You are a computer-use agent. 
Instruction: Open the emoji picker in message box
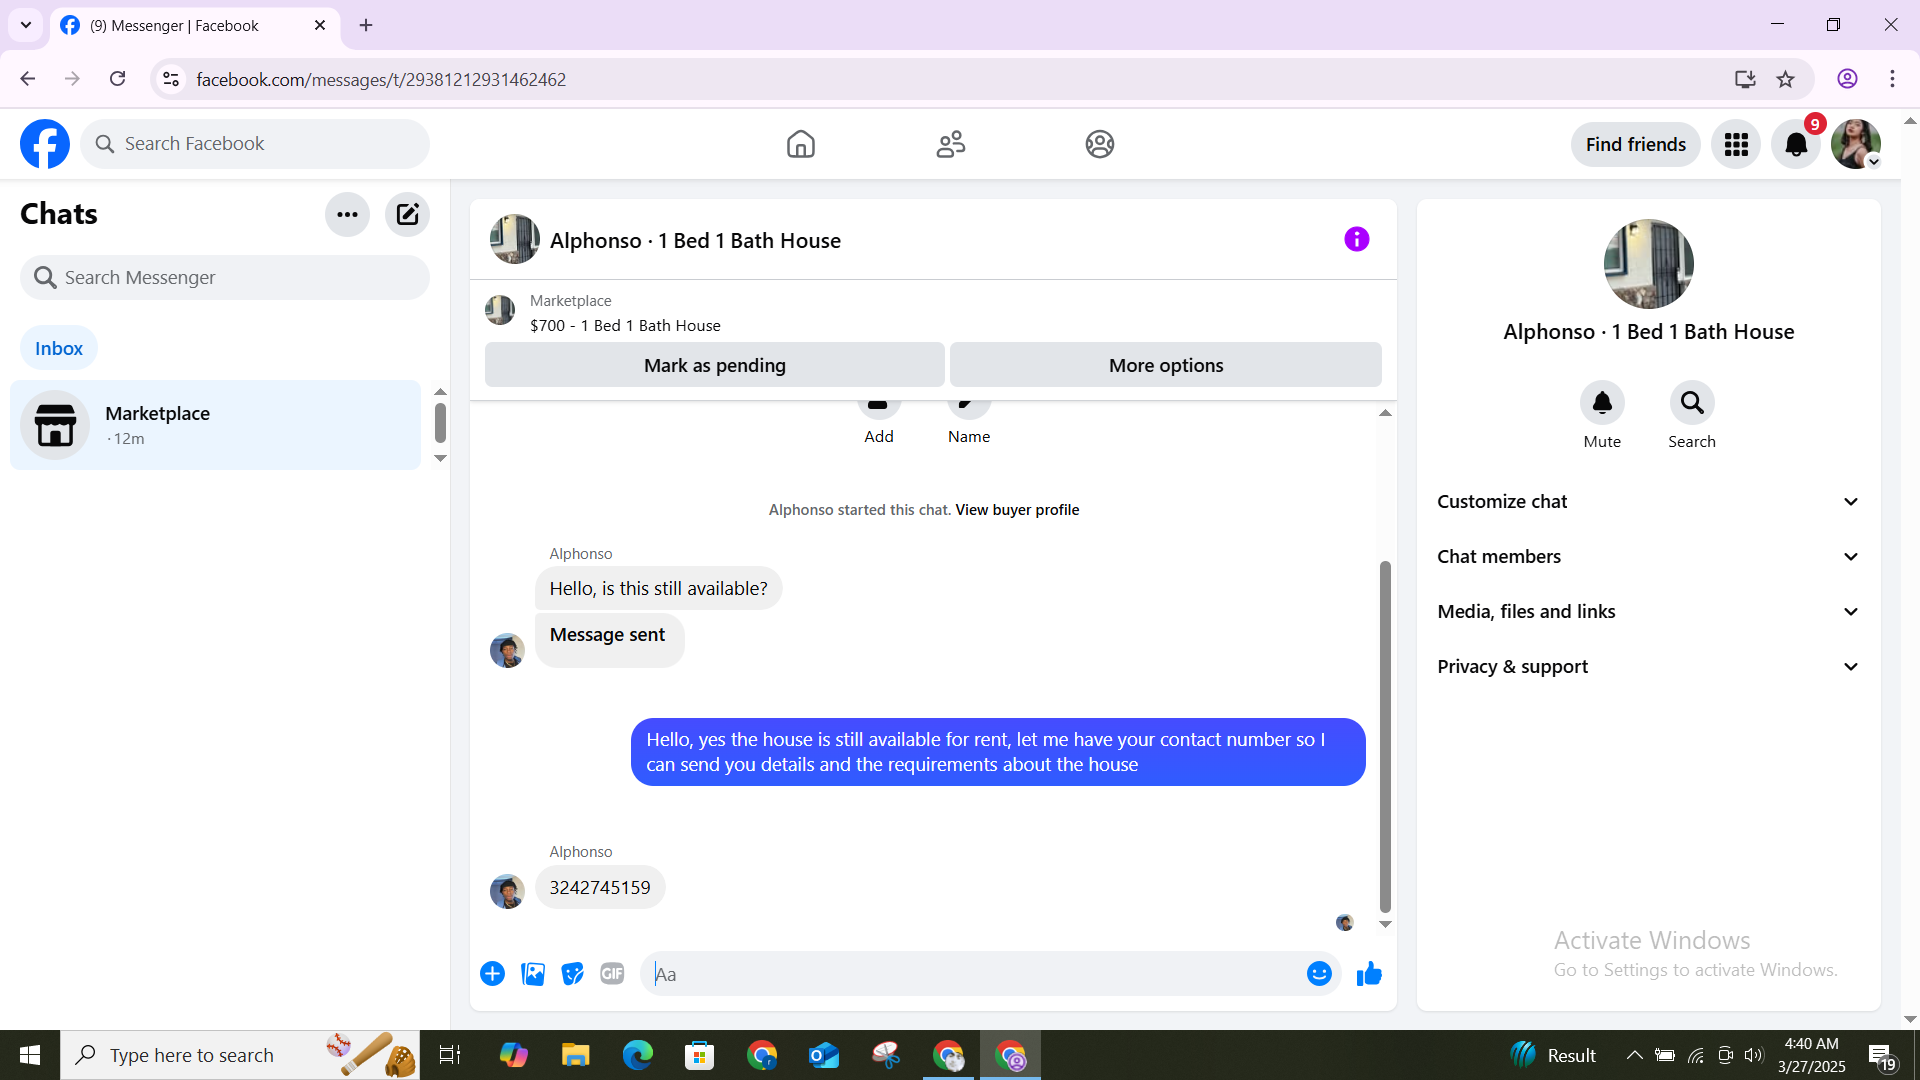click(1319, 974)
